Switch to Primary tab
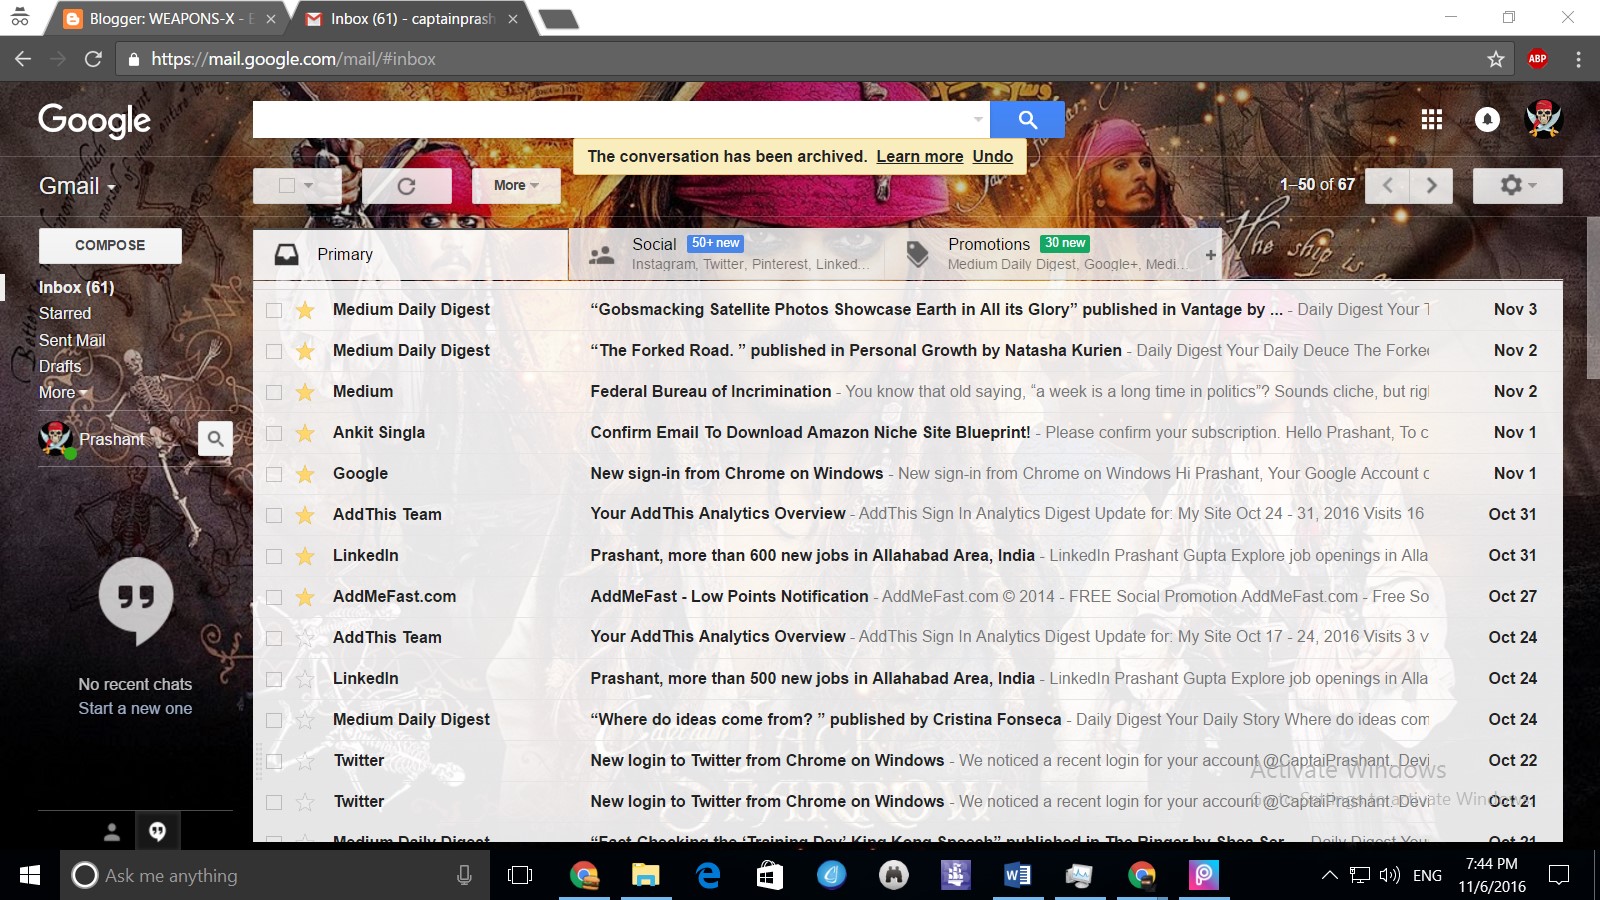1600x900 pixels. (410, 255)
